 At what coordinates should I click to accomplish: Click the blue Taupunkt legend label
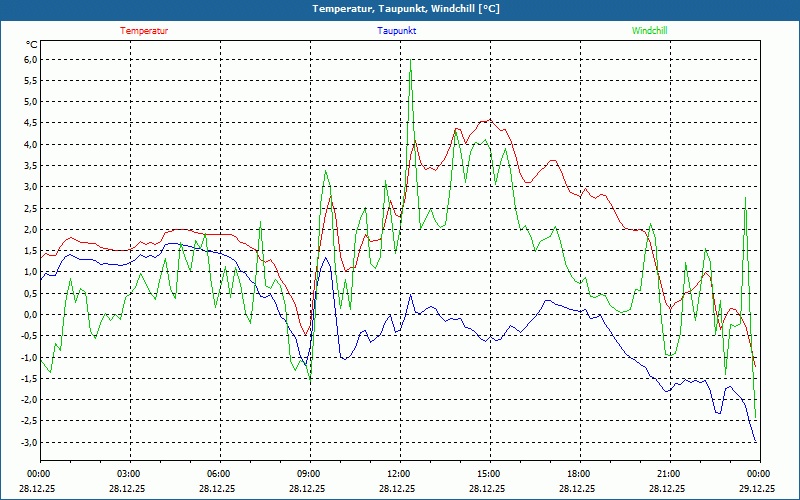[397, 31]
